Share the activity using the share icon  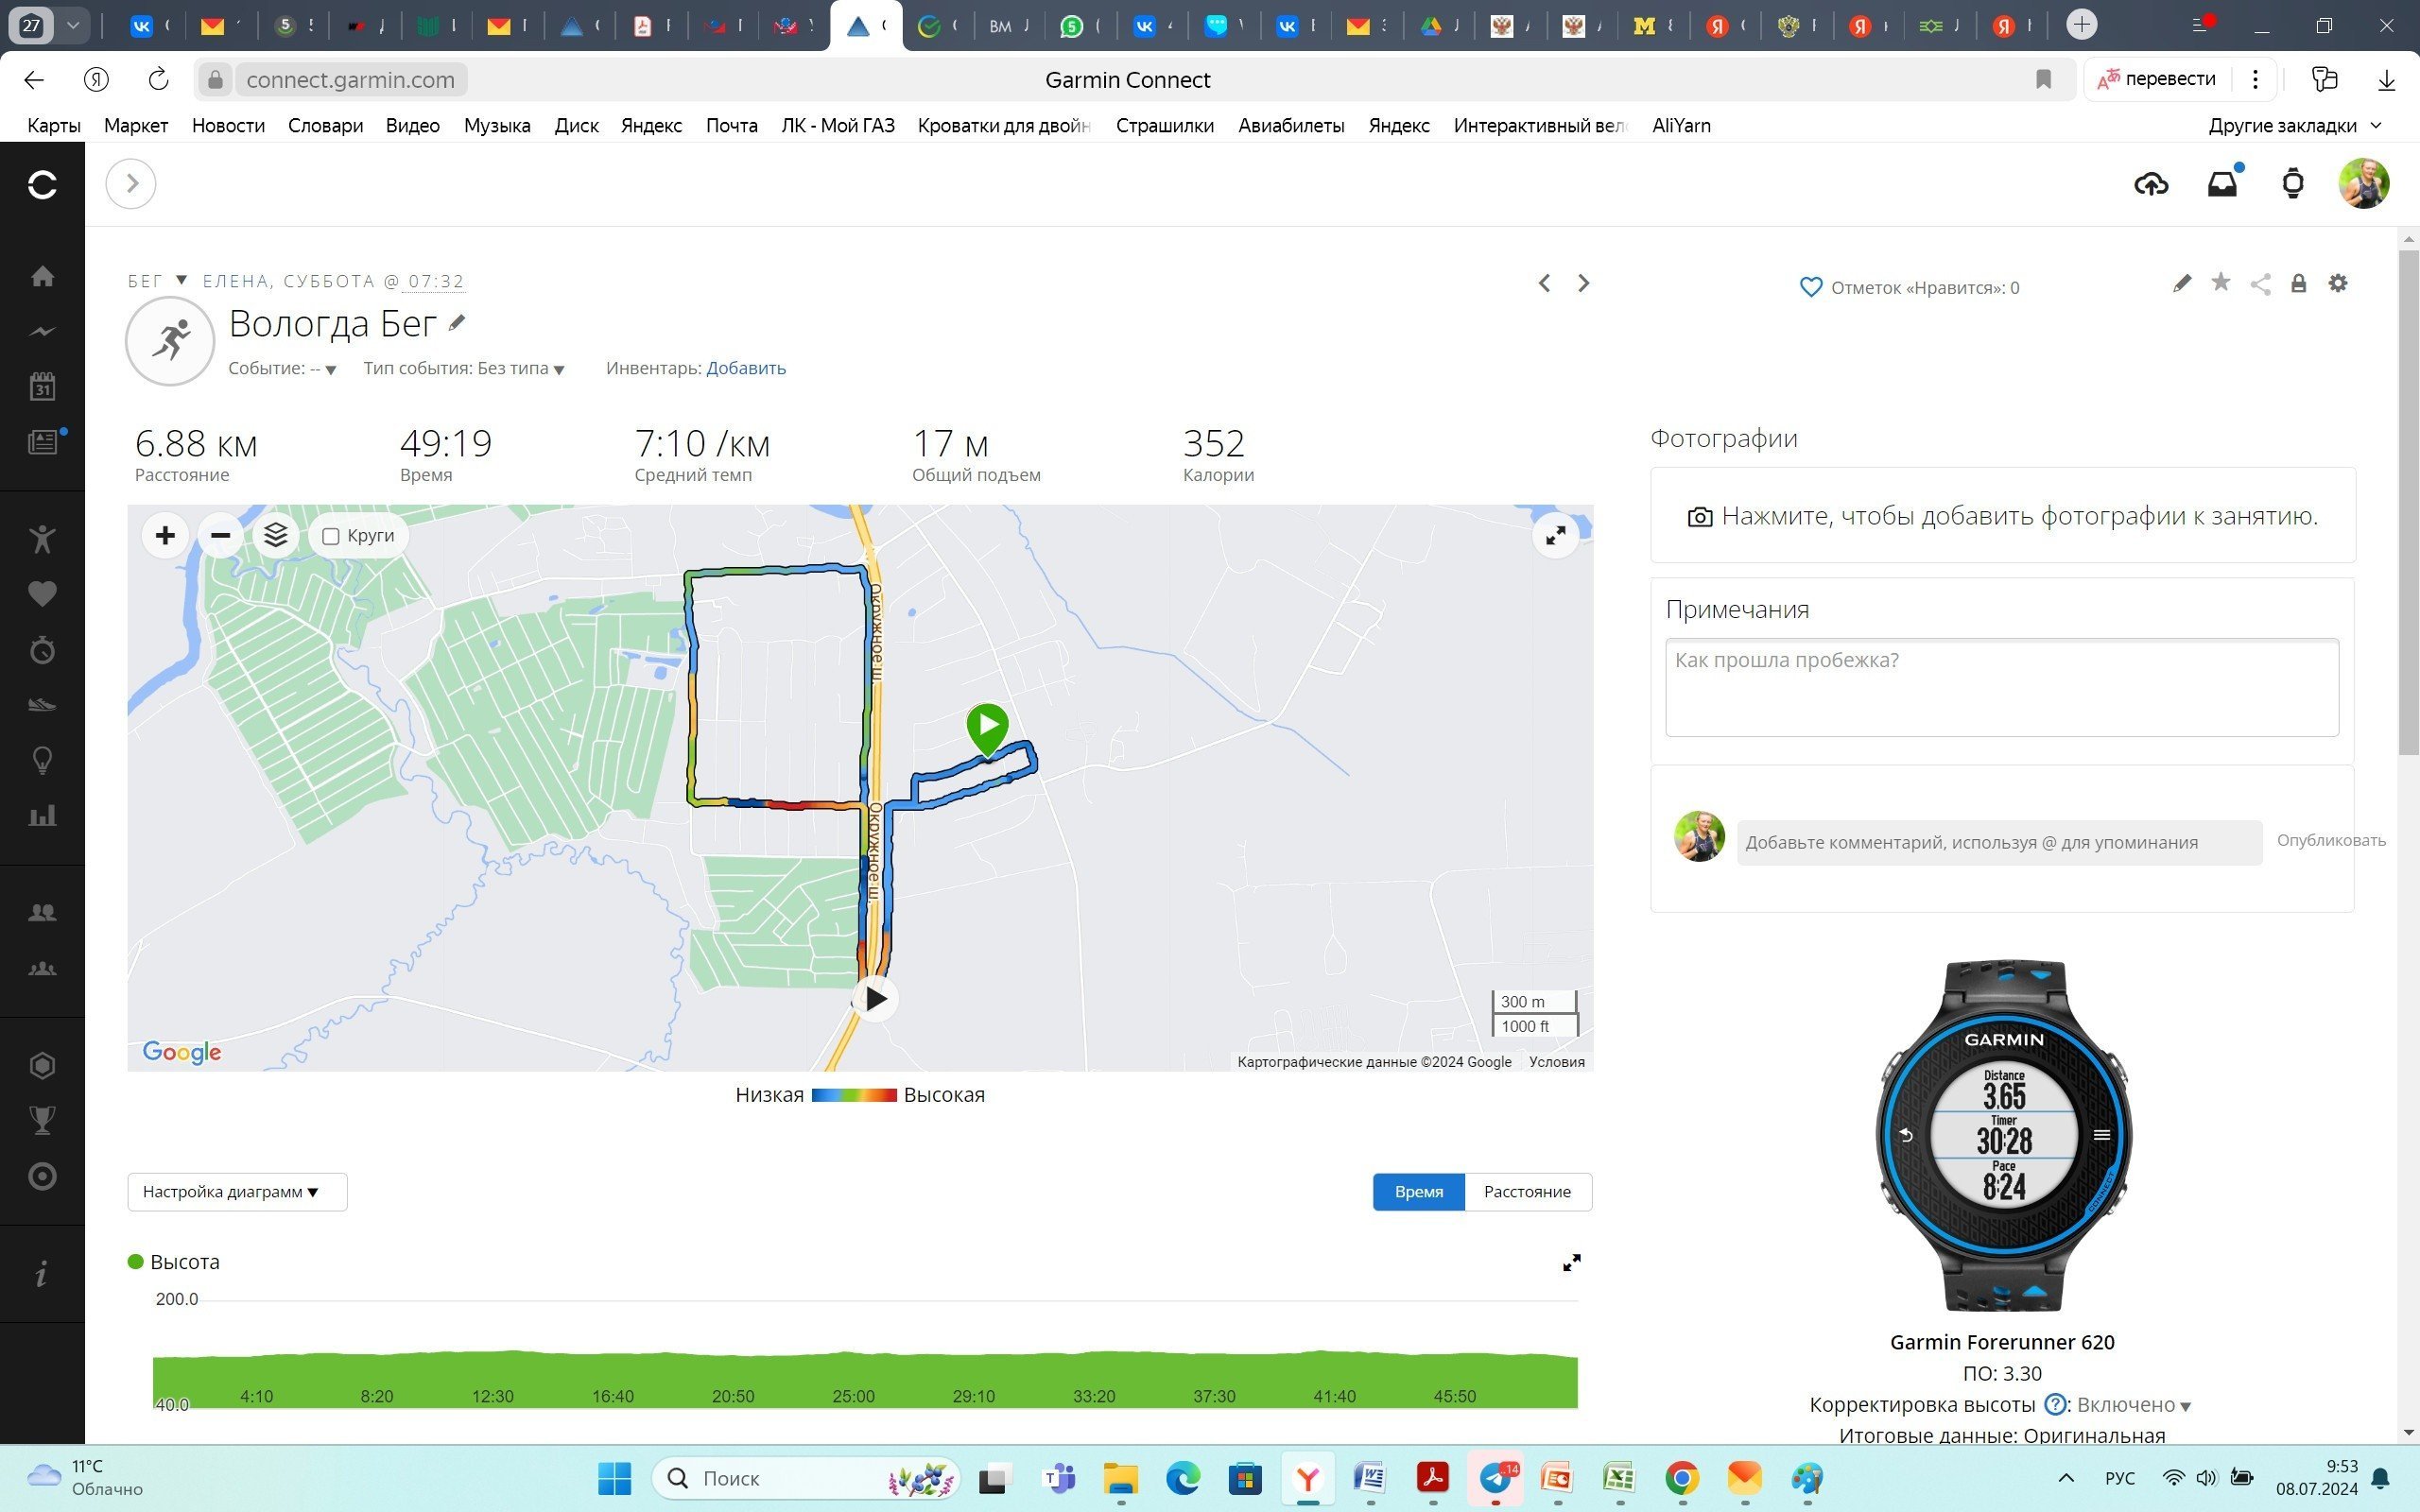[2260, 284]
